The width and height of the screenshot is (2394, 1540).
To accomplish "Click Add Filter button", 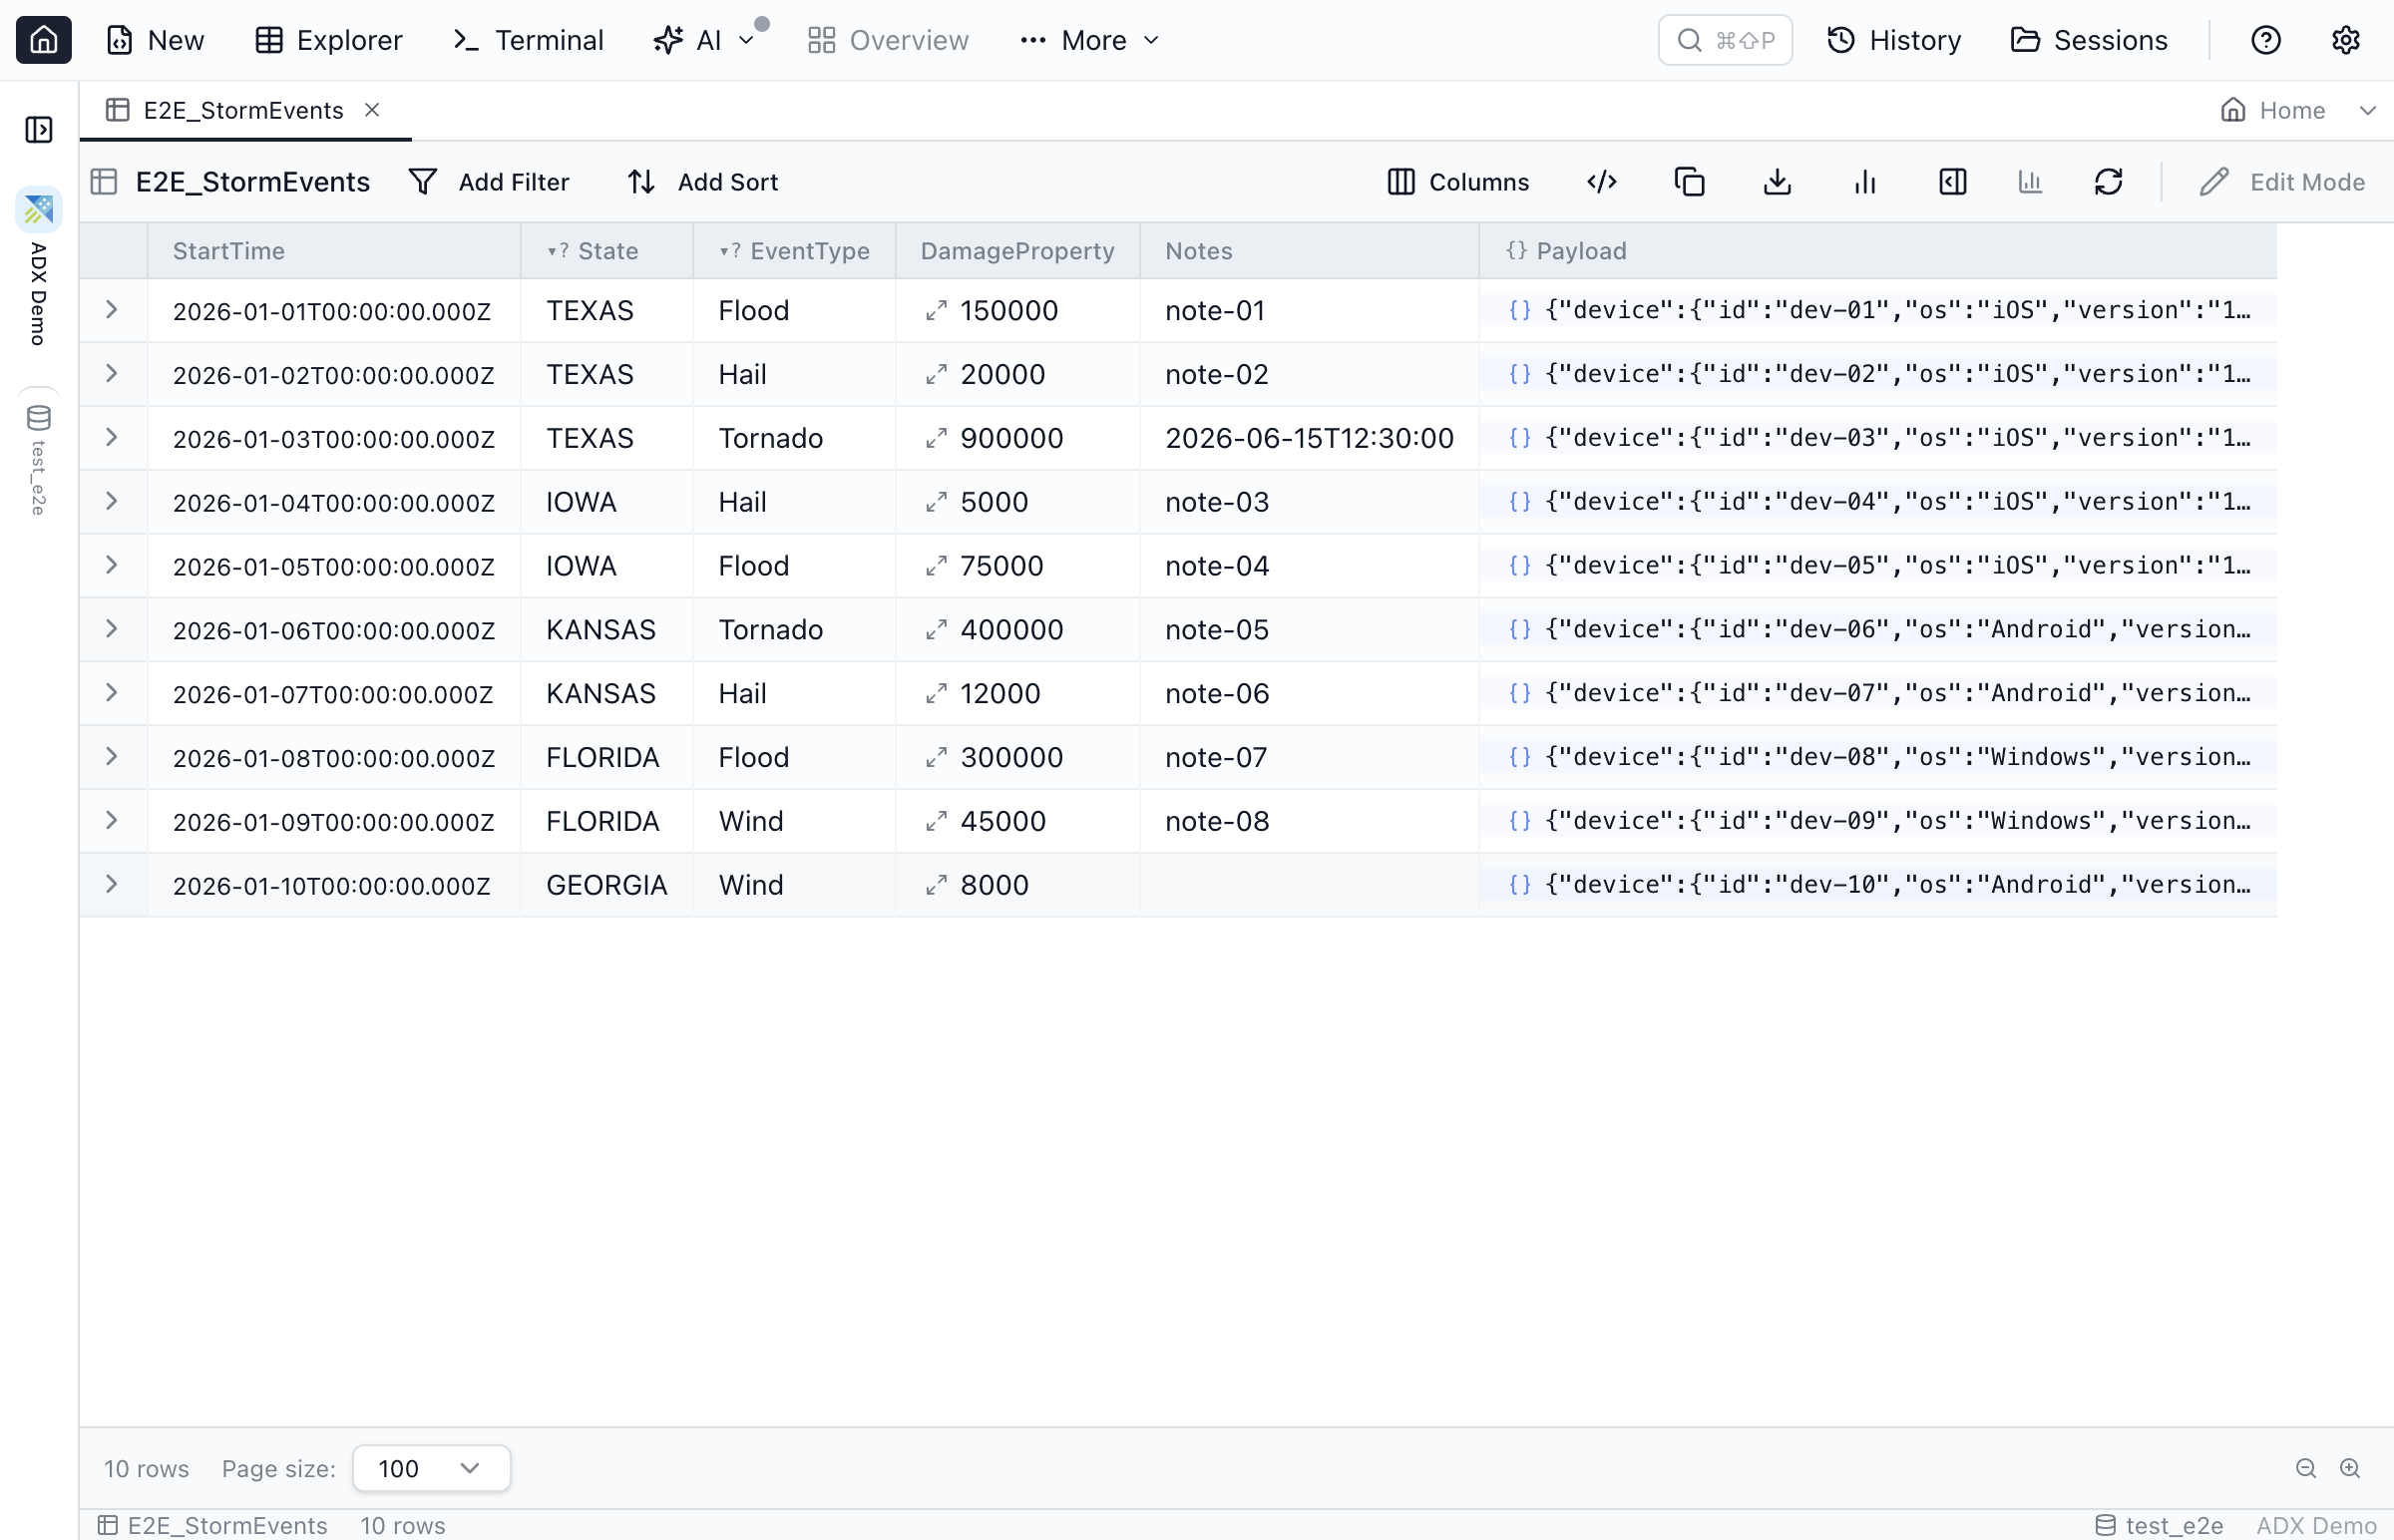I will pyautogui.click(x=489, y=182).
